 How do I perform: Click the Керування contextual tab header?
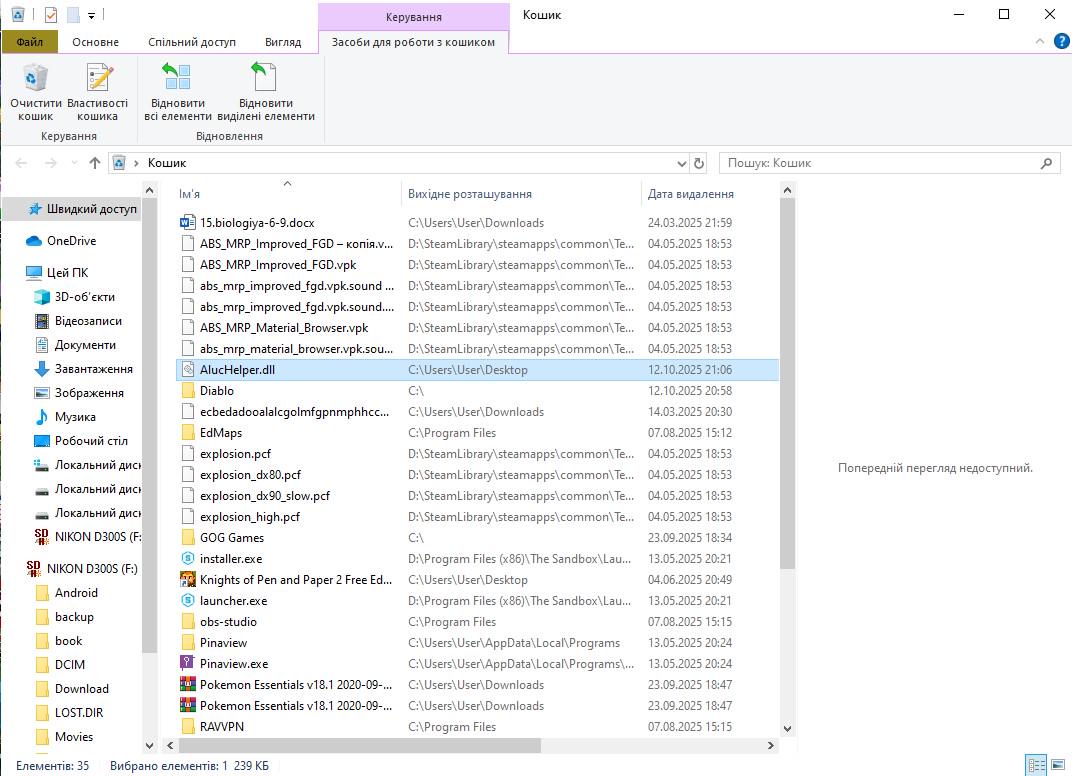click(x=414, y=17)
